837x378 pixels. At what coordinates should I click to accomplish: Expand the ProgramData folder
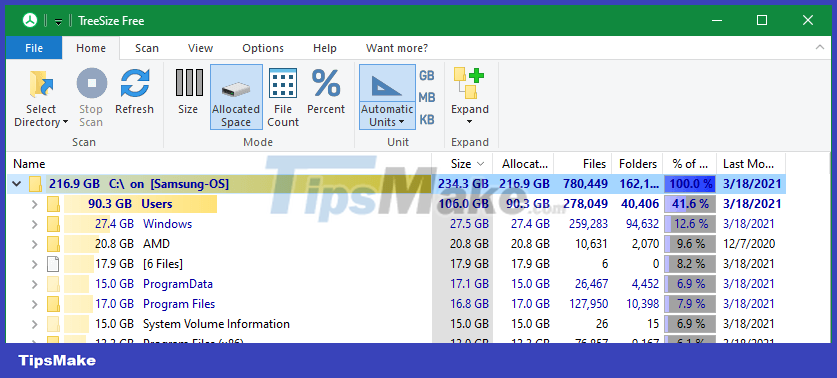tap(35, 284)
